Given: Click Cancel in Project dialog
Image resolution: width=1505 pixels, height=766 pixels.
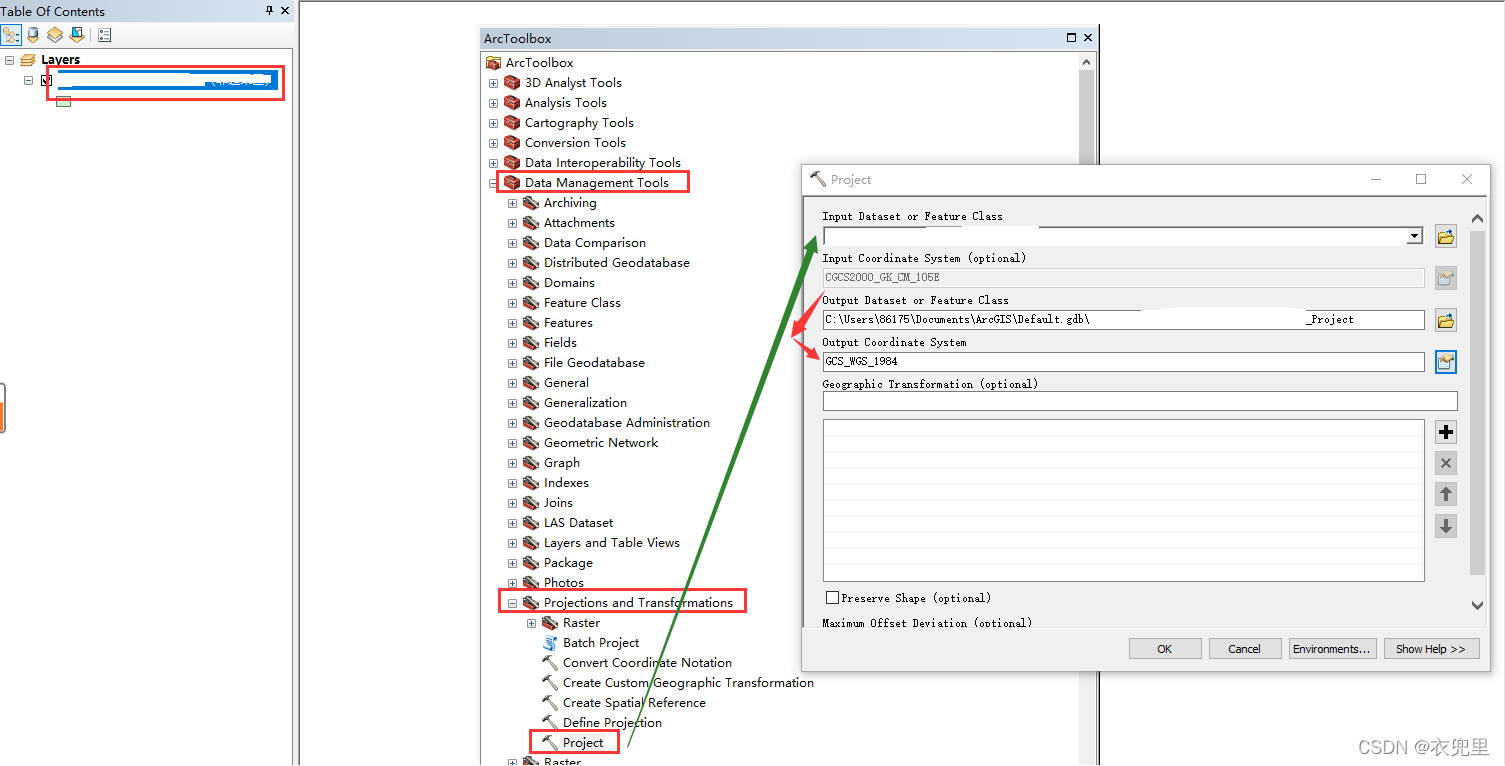Looking at the screenshot, I should tap(1245, 649).
